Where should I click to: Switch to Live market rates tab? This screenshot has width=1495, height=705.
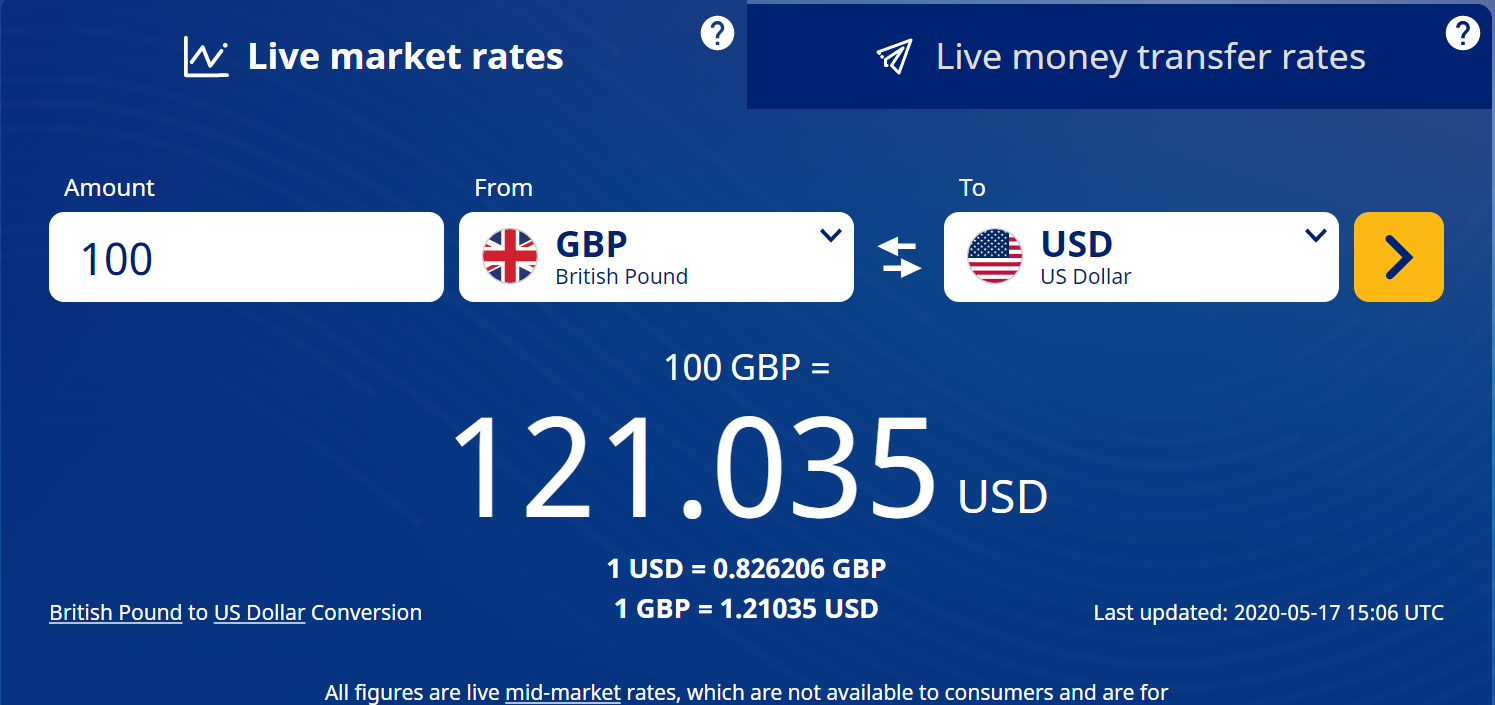pos(405,57)
